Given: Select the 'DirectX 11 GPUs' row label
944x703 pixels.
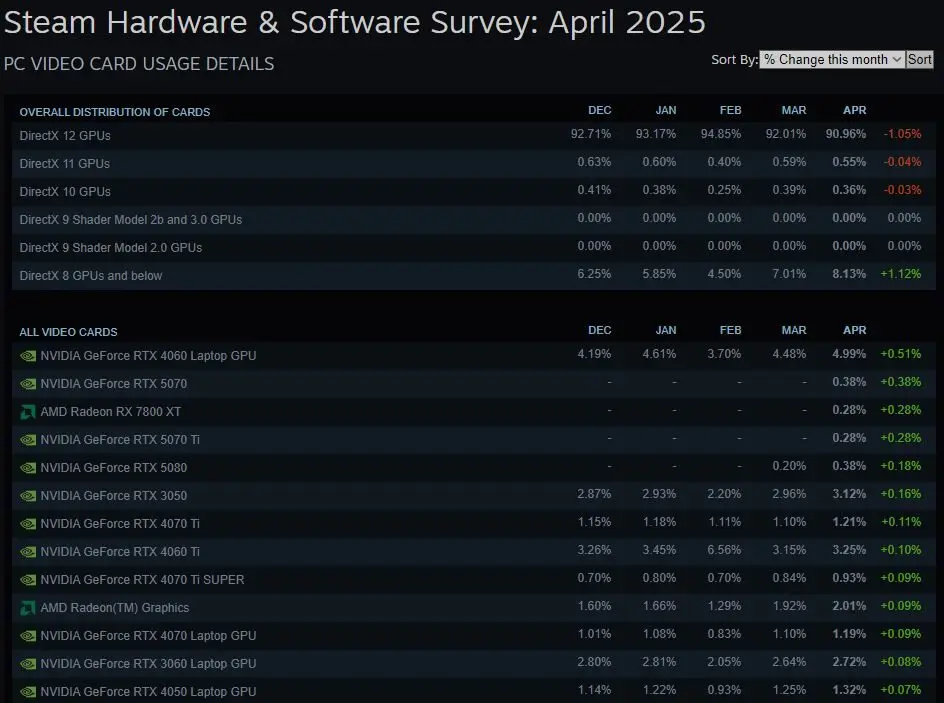Looking at the screenshot, I should pyautogui.click(x=64, y=164).
